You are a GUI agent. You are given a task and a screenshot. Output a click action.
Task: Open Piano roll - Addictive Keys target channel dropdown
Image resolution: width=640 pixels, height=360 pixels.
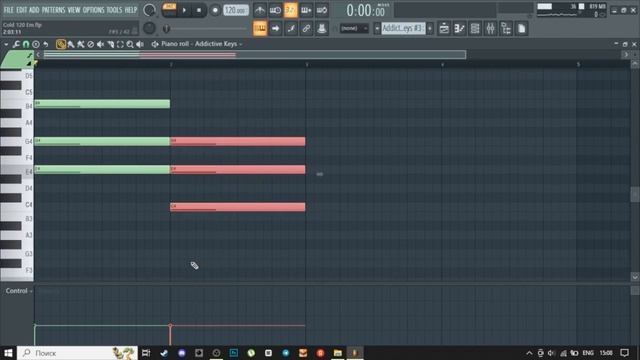tap(202, 44)
